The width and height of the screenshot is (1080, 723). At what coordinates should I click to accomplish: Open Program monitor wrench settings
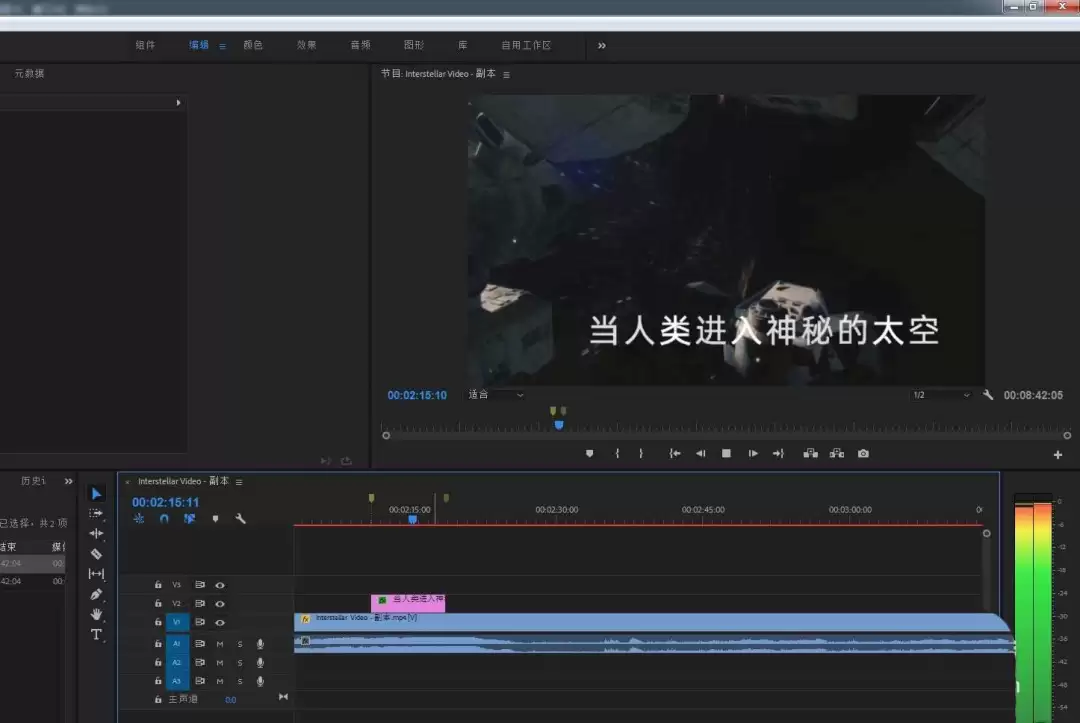(x=988, y=395)
